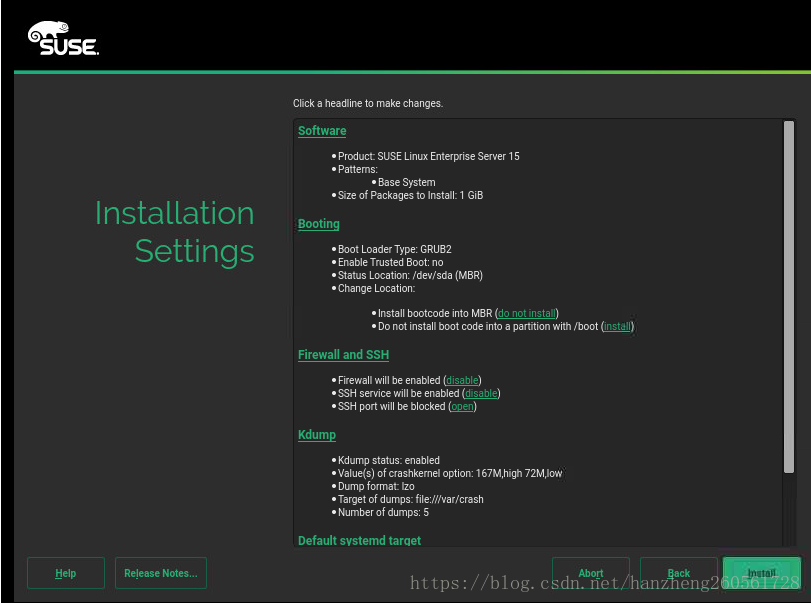Select 'Number of dumps: 5' line
Screen dimensions: 811x603
click(383, 512)
